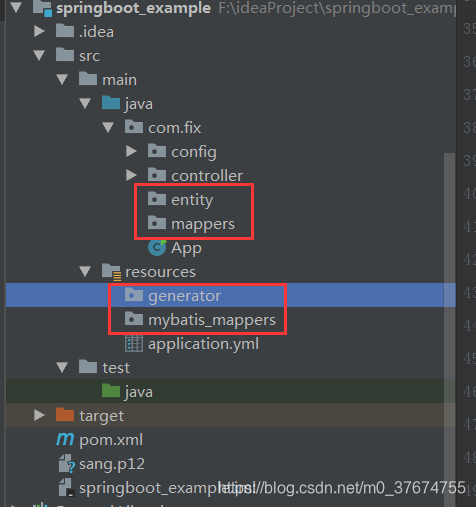476x507 pixels.
Task: Click the orange target folder icon
Action: (x=65, y=415)
